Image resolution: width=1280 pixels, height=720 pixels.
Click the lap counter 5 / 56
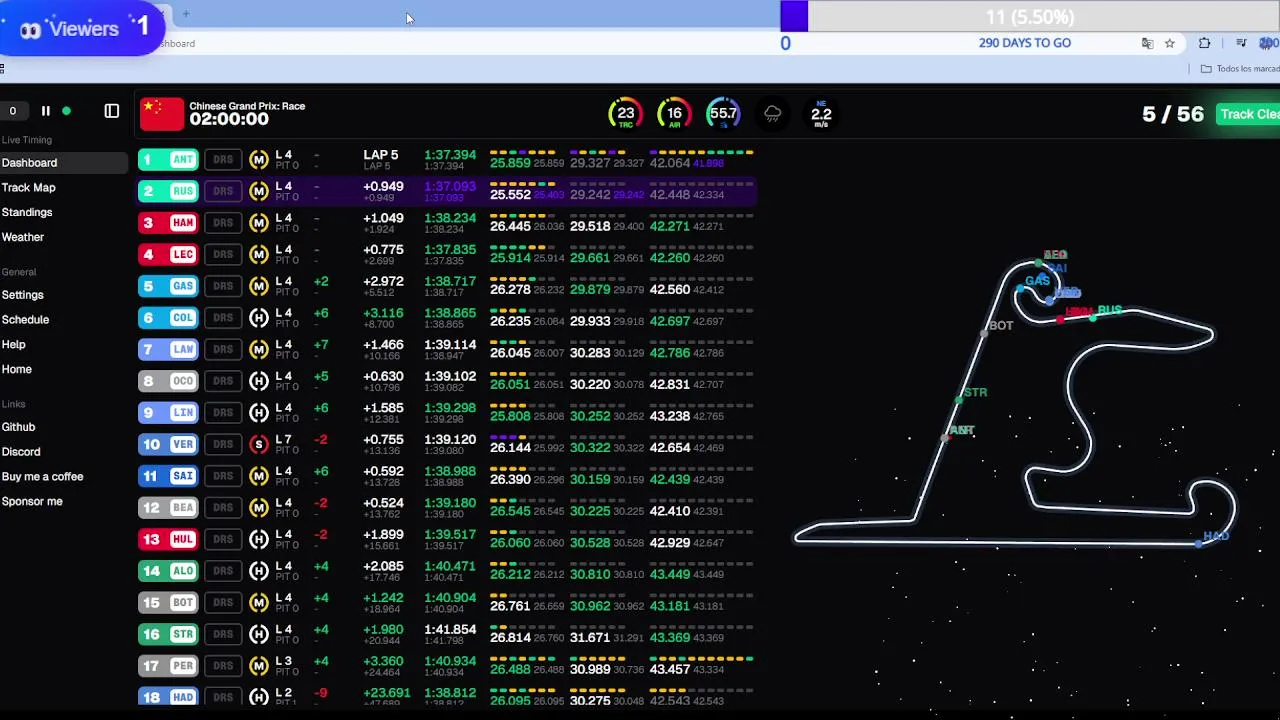pyautogui.click(x=1173, y=114)
